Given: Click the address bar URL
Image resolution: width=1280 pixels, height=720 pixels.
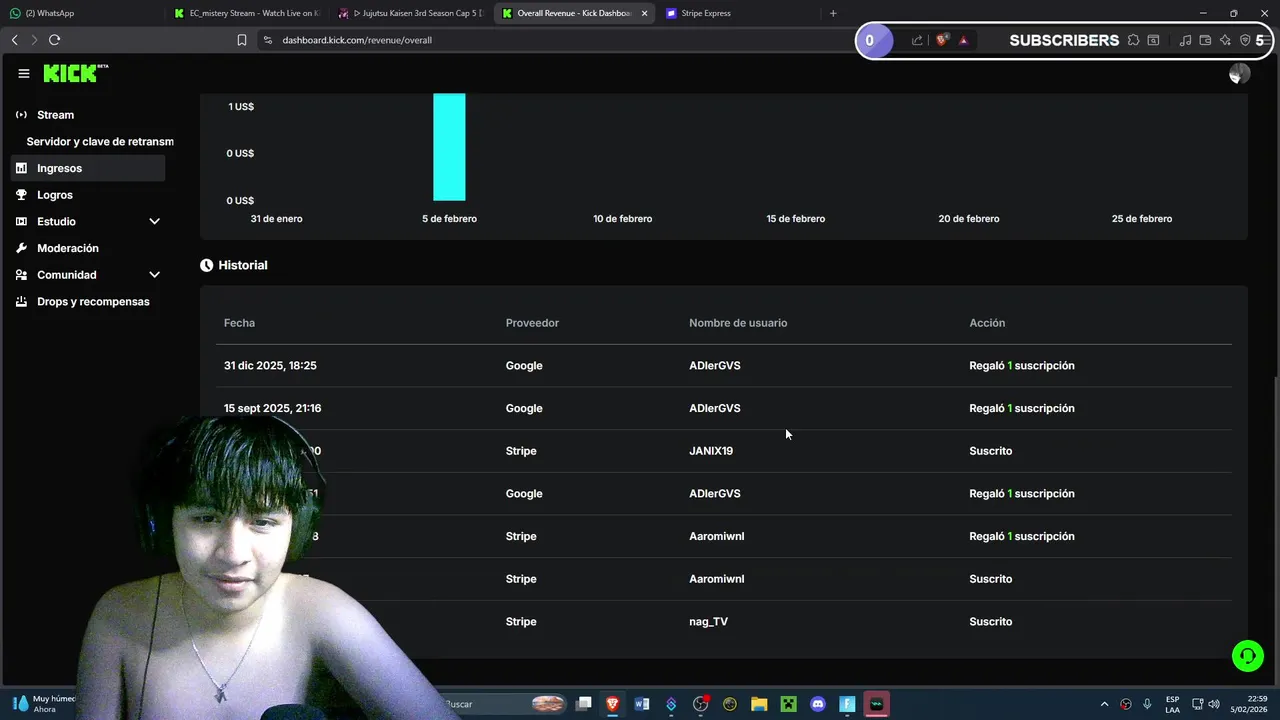Looking at the screenshot, I should pyautogui.click(x=357, y=40).
